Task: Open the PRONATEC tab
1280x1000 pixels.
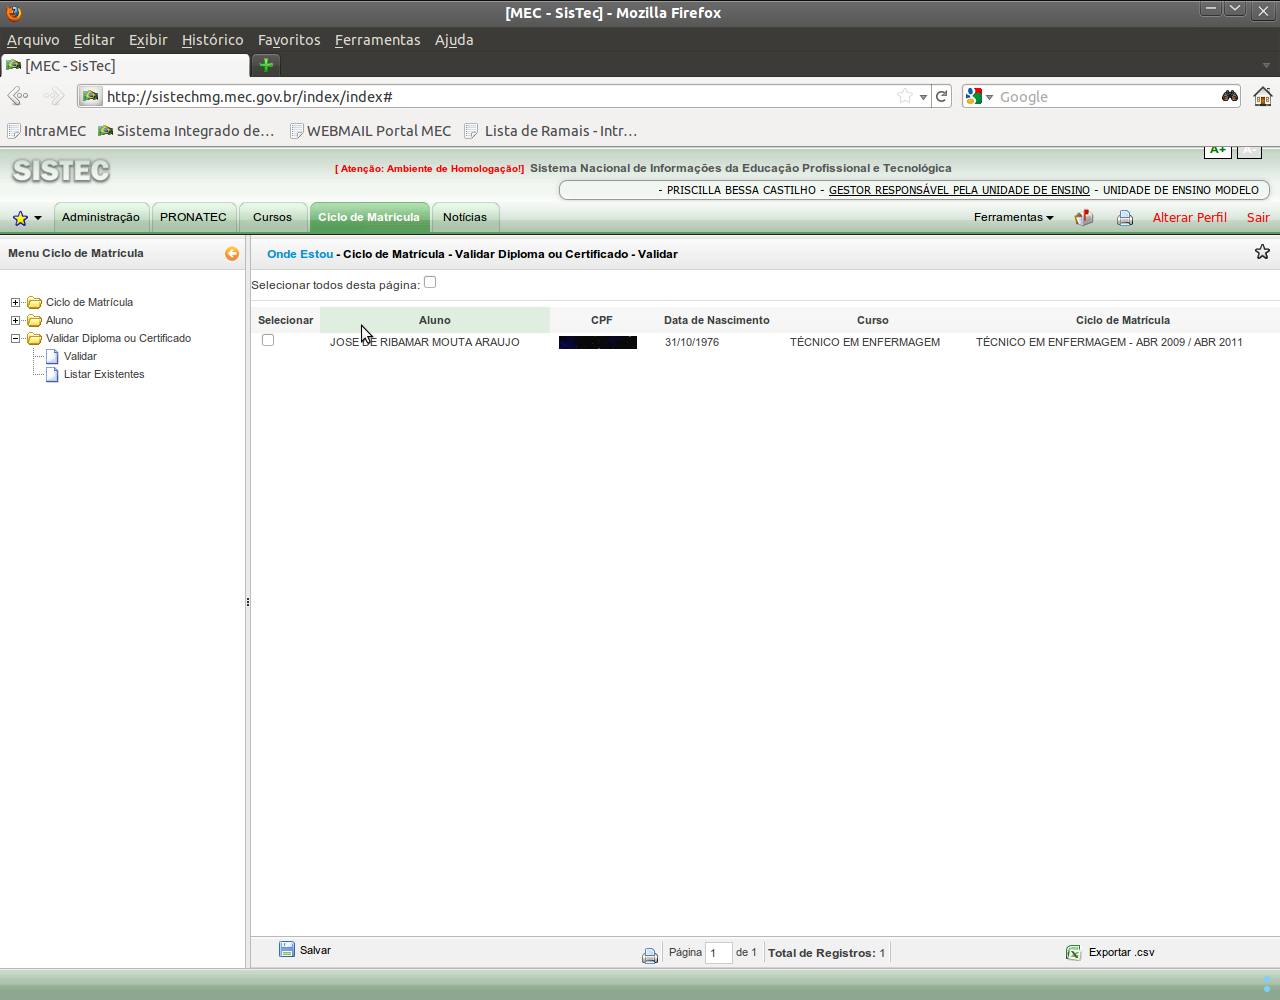Action: pos(194,217)
